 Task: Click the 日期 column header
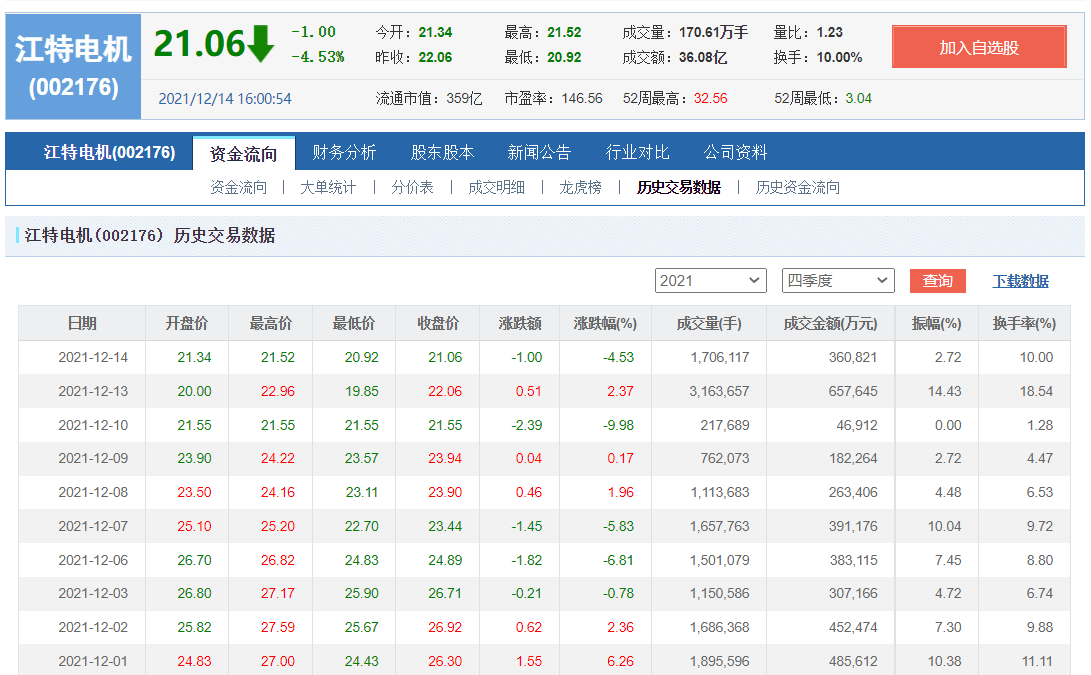pos(82,324)
